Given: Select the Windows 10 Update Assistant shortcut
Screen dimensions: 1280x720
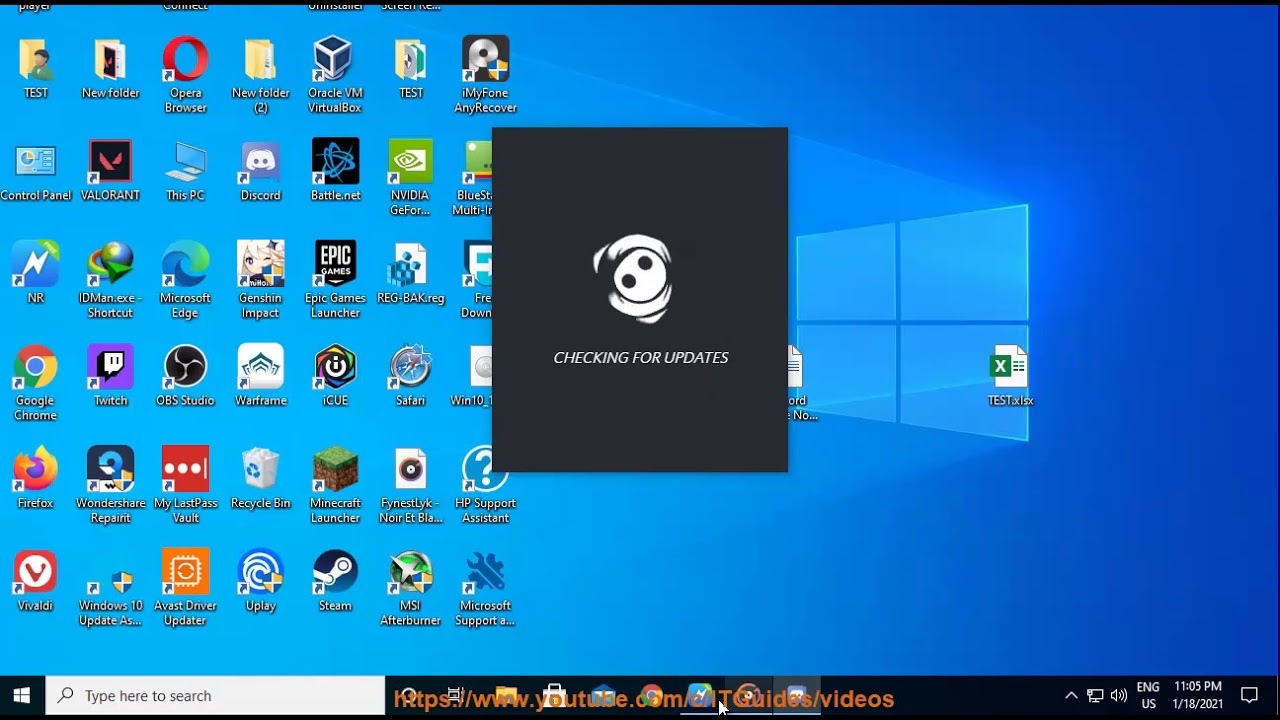Looking at the screenshot, I should [110, 588].
